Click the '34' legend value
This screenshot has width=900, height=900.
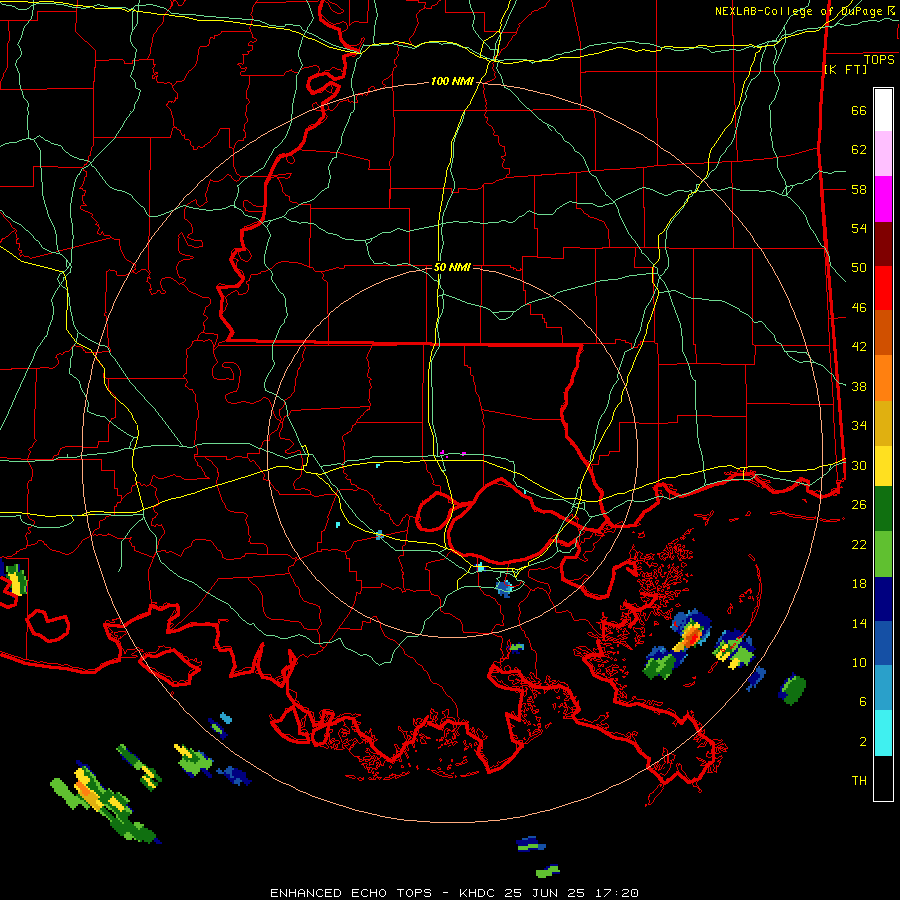click(x=859, y=426)
